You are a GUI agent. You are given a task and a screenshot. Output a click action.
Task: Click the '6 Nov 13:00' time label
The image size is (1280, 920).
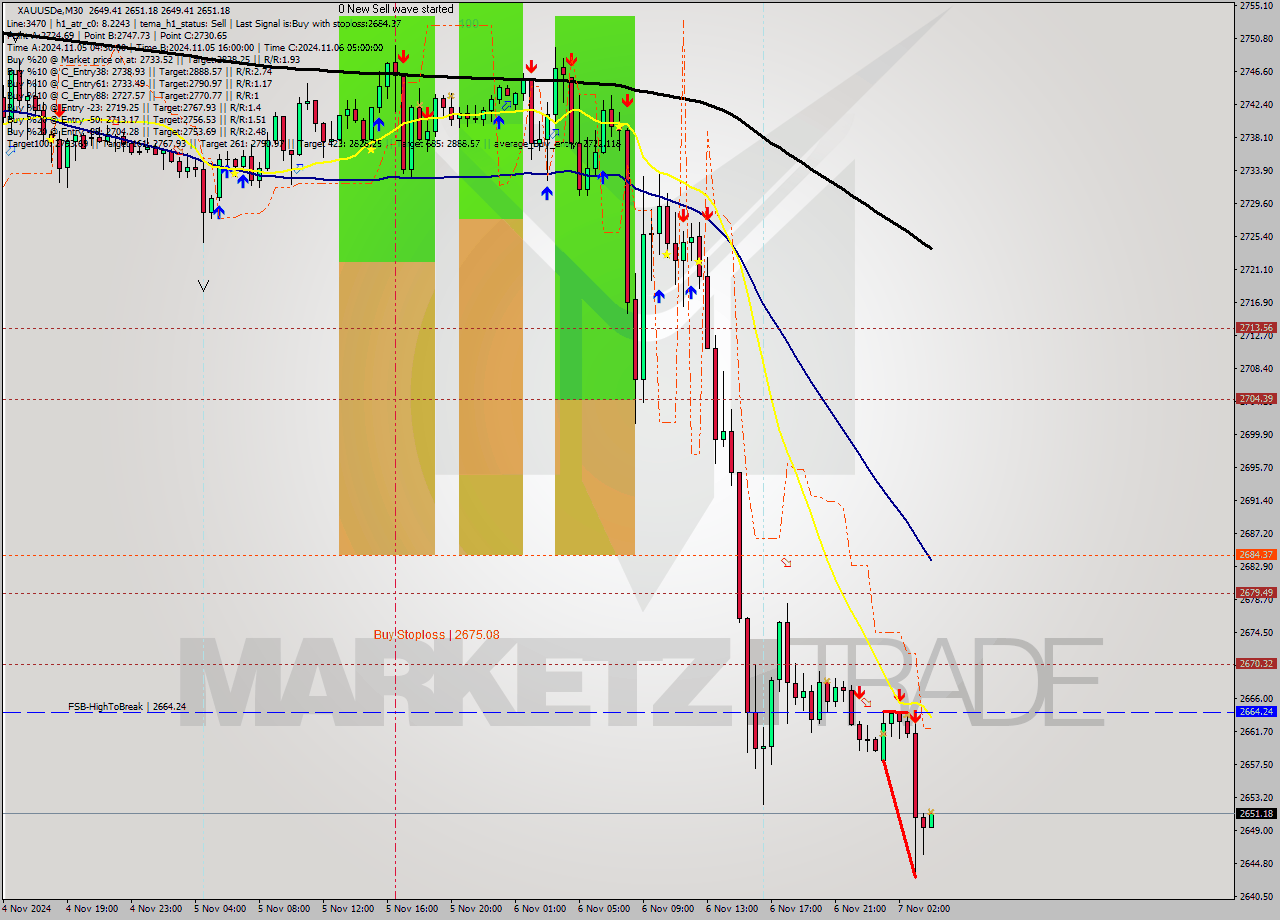click(x=734, y=909)
